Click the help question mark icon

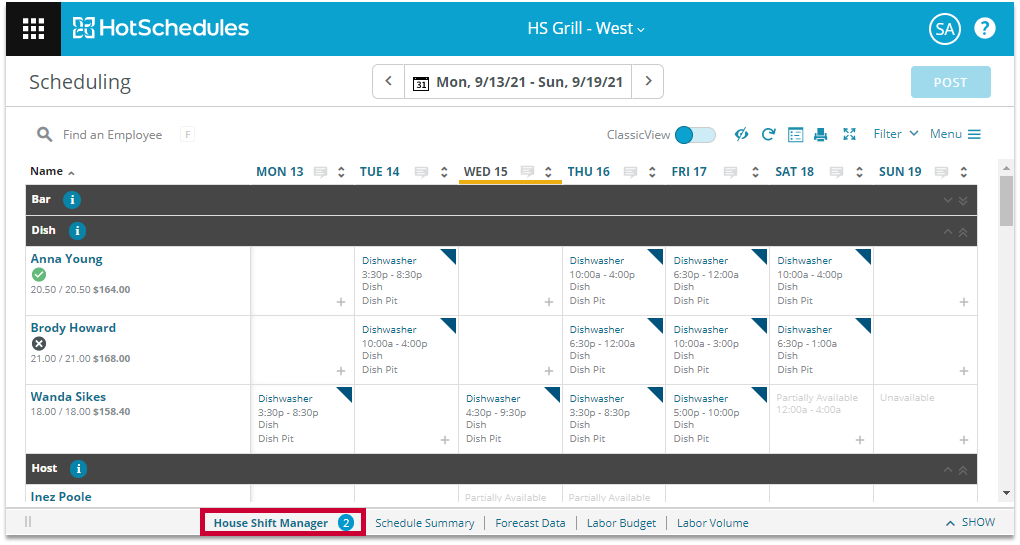click(985, 28)
